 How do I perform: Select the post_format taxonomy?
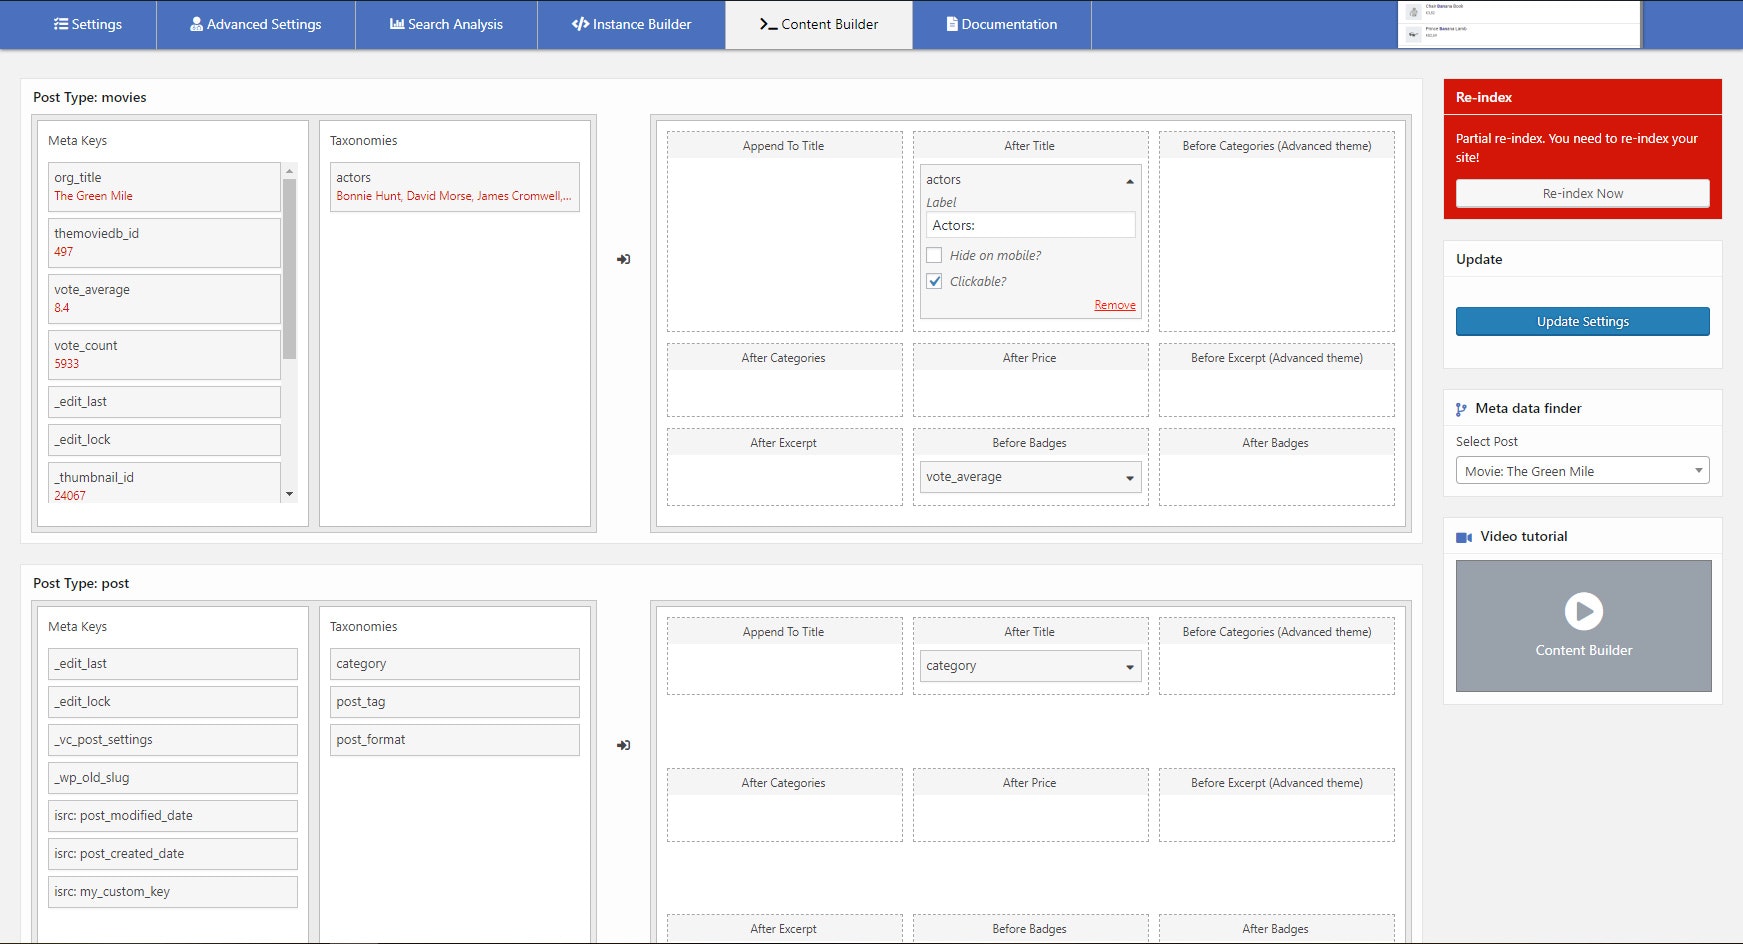click(455, 740)
